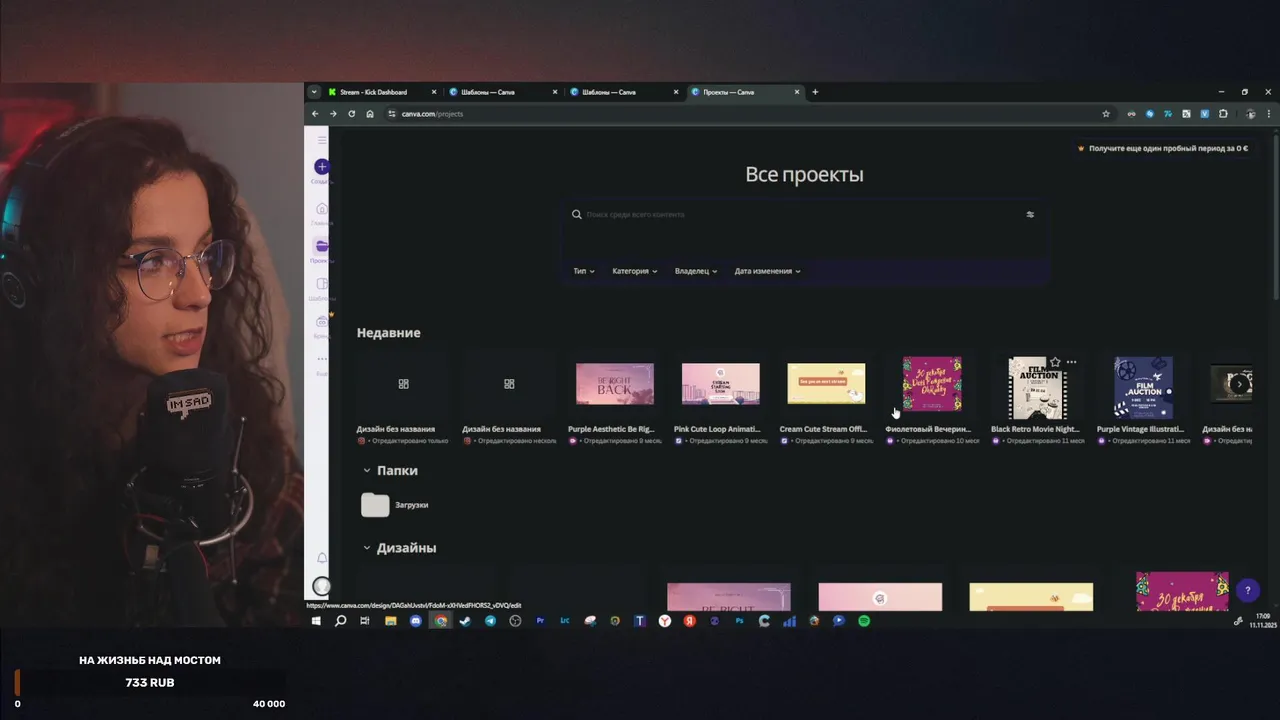1280x720 pixels.
Task: Open Discord from the taskbar
Action: 415,621
